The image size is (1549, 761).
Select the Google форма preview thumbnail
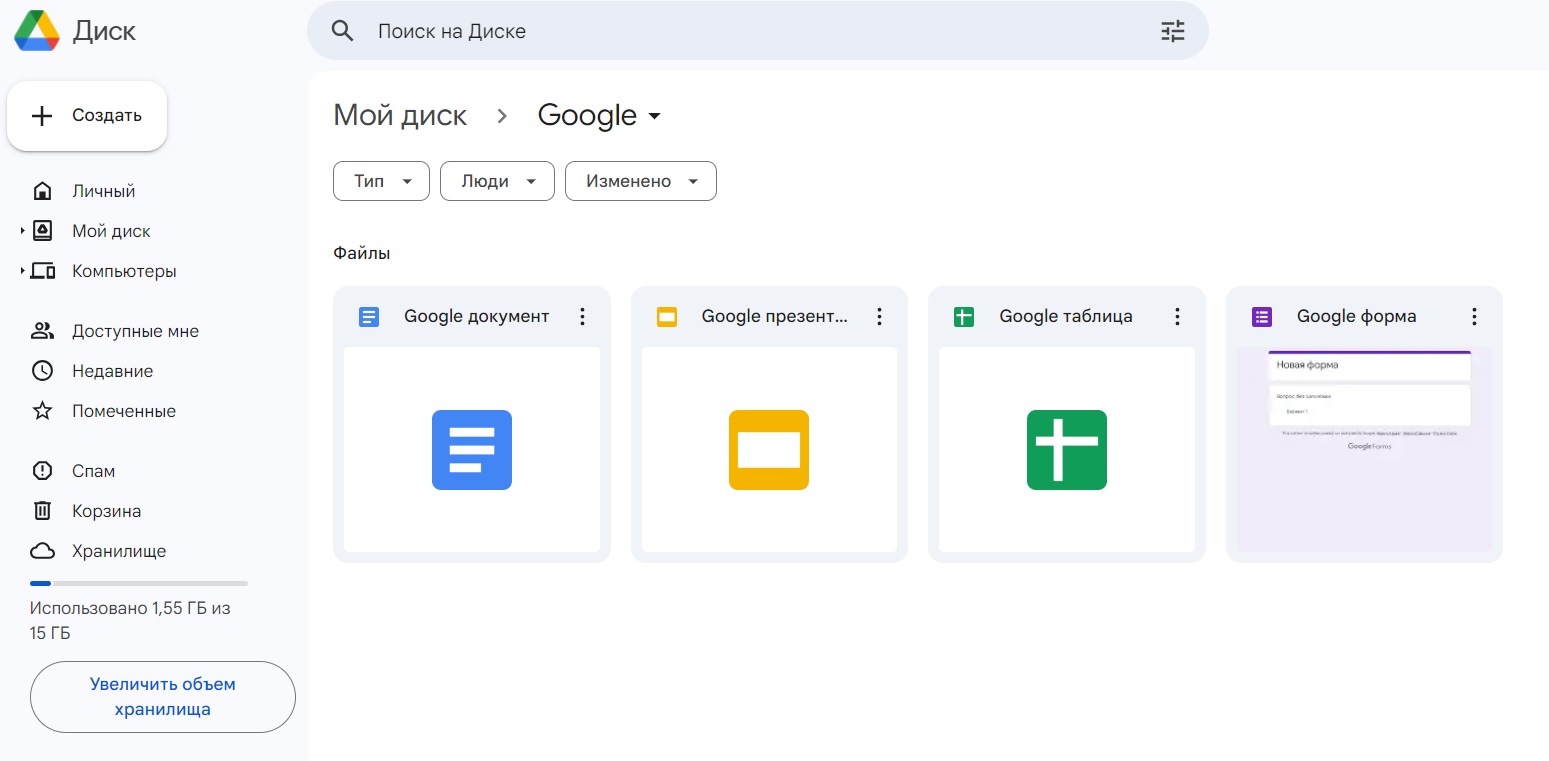coord(1364,450)
